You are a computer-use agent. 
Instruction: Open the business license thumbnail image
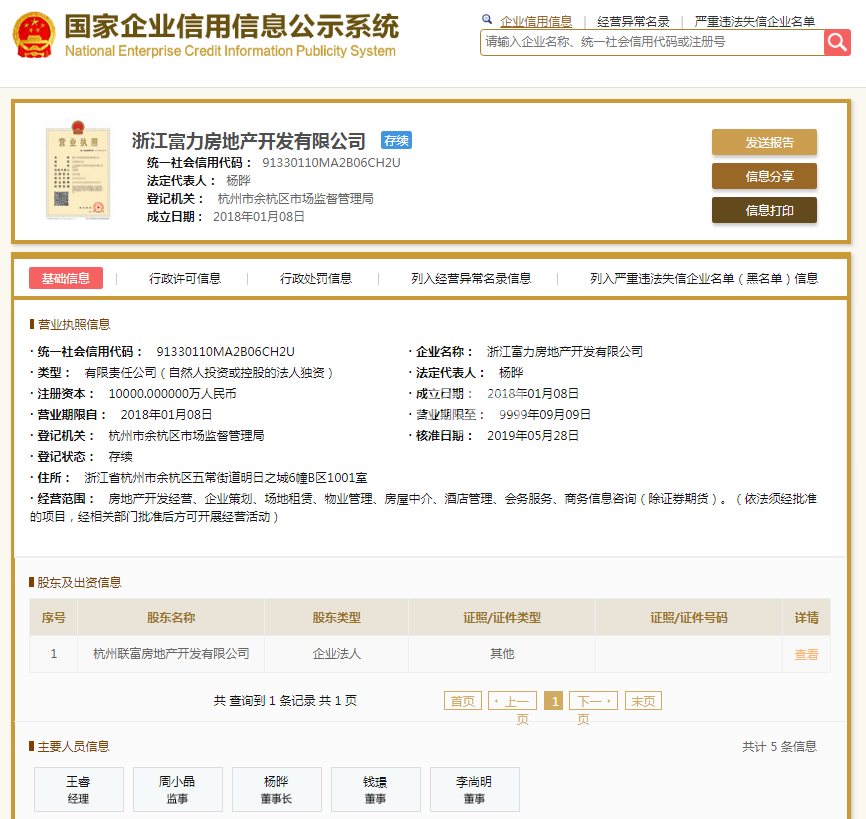[78, 170]
